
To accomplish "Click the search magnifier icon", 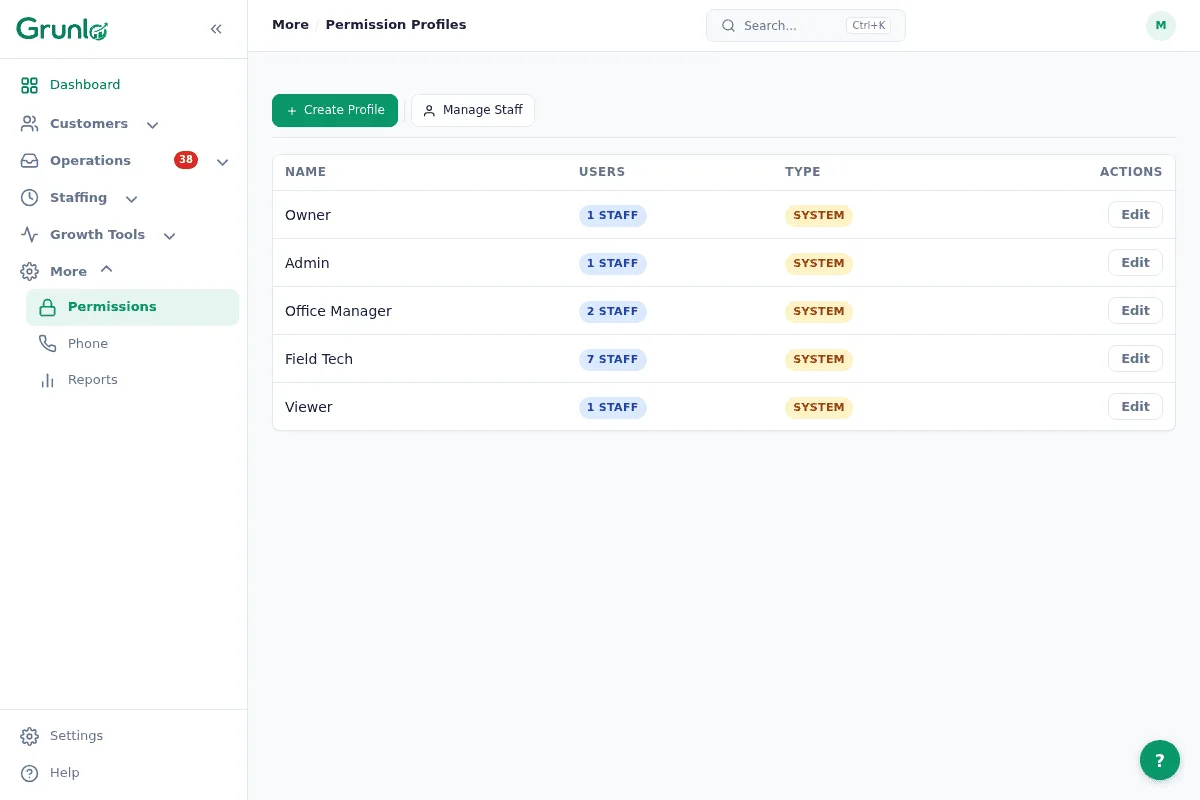I will click(728, 26).
